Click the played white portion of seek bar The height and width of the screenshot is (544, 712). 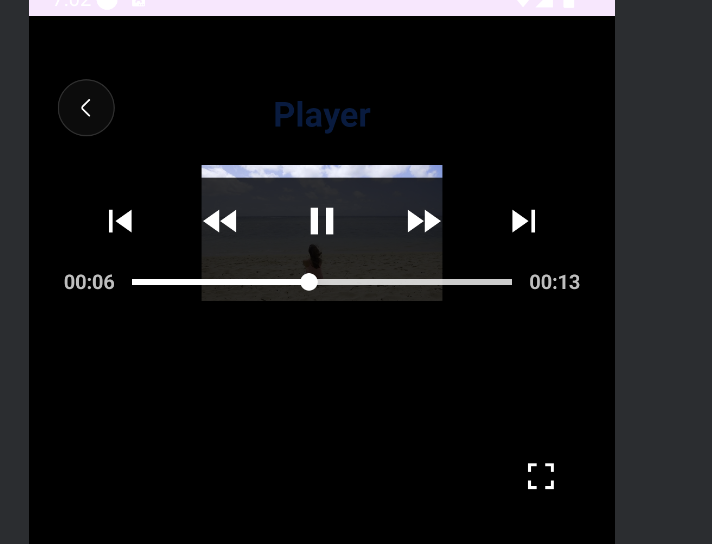pyautogui.click(x=216, y=282)
